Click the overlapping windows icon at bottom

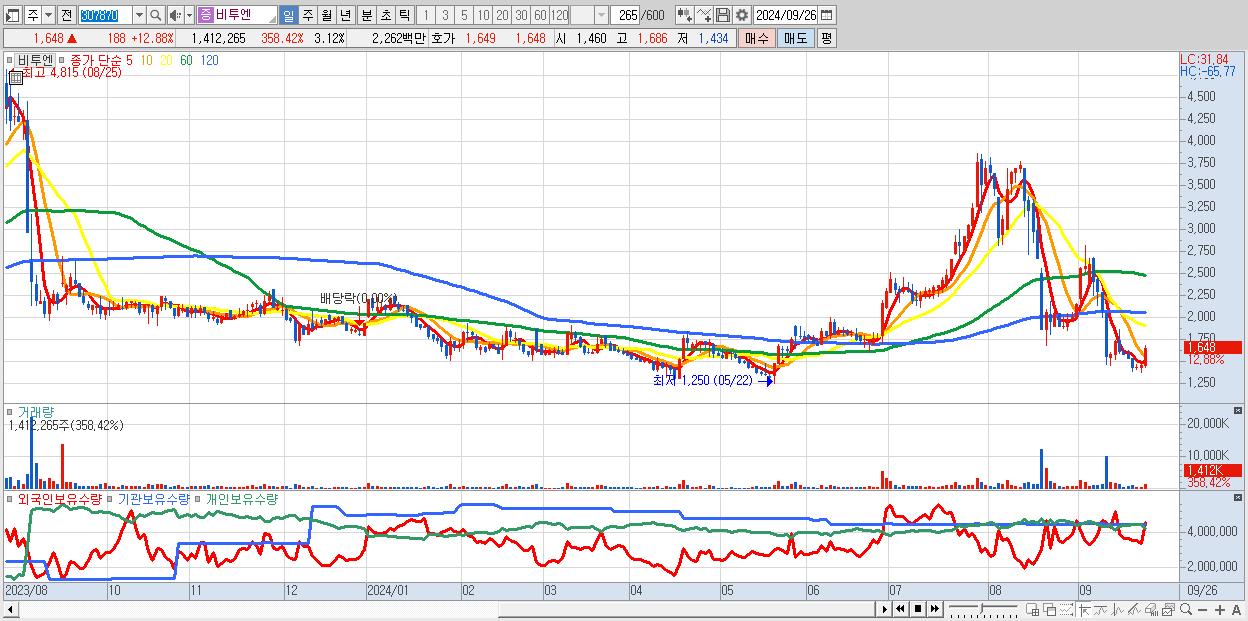pyautogui.click(x=1050, y=609)
